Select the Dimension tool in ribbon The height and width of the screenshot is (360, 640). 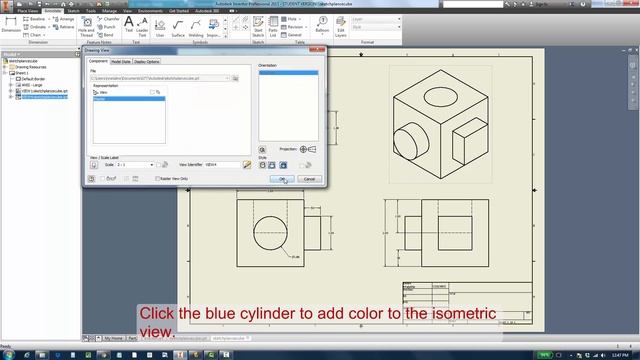pyautogui.click(x=11, y=25)
